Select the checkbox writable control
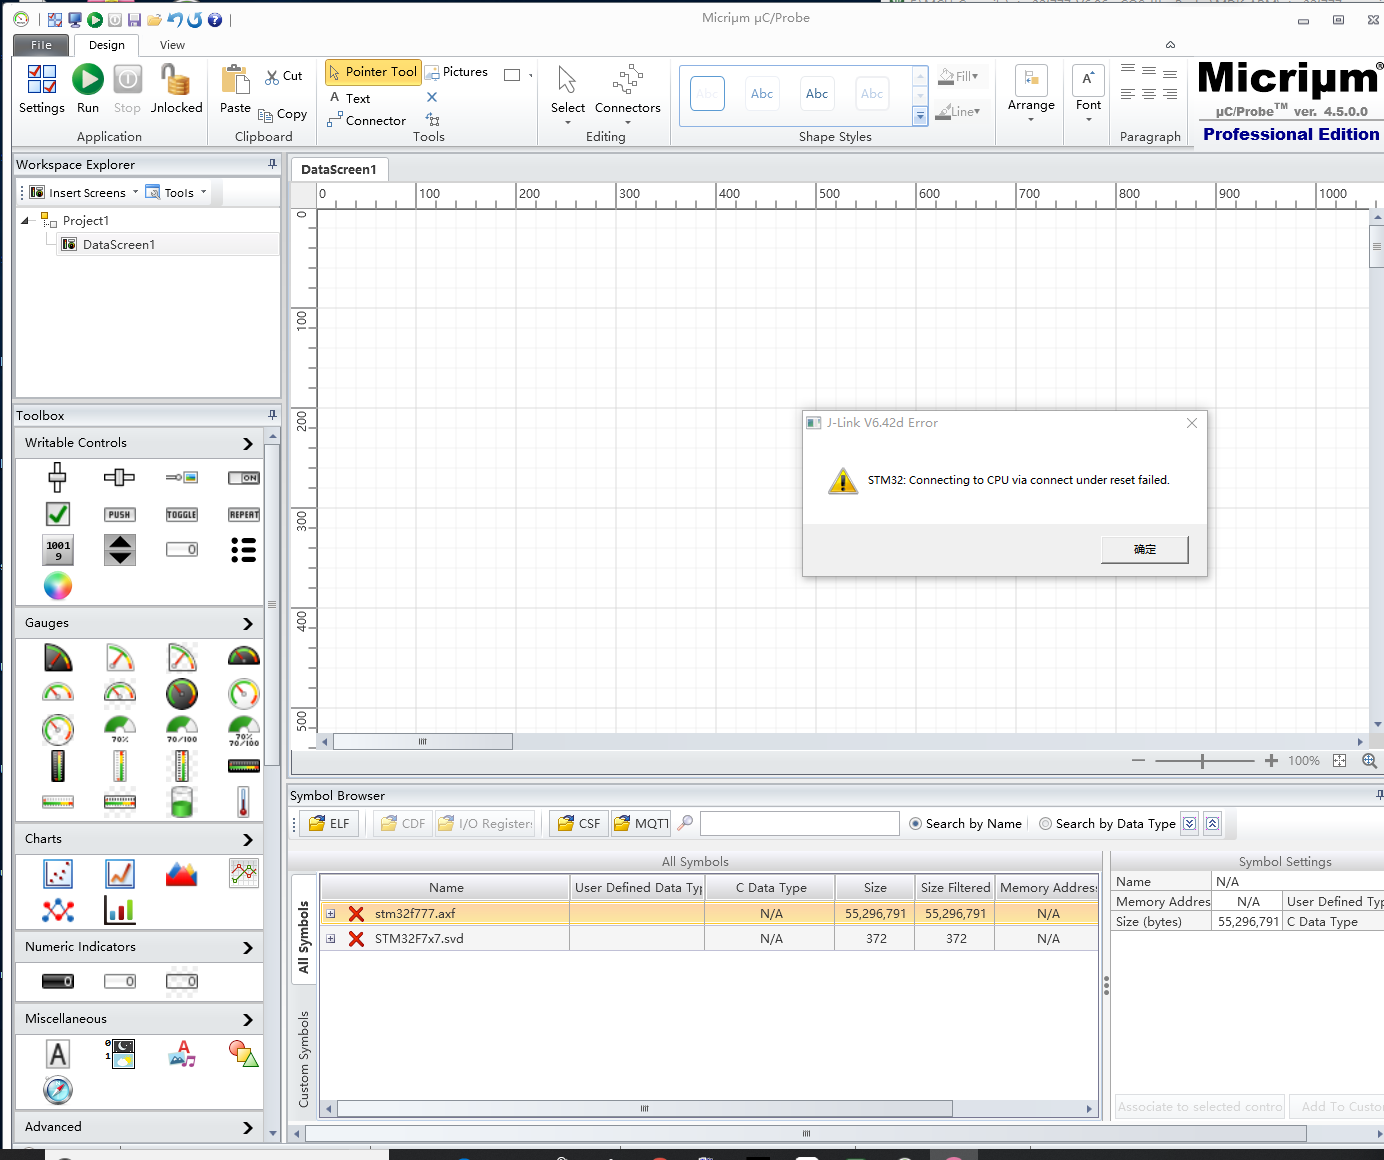The image size is (1384, 1160). click(x=58, y=514)
